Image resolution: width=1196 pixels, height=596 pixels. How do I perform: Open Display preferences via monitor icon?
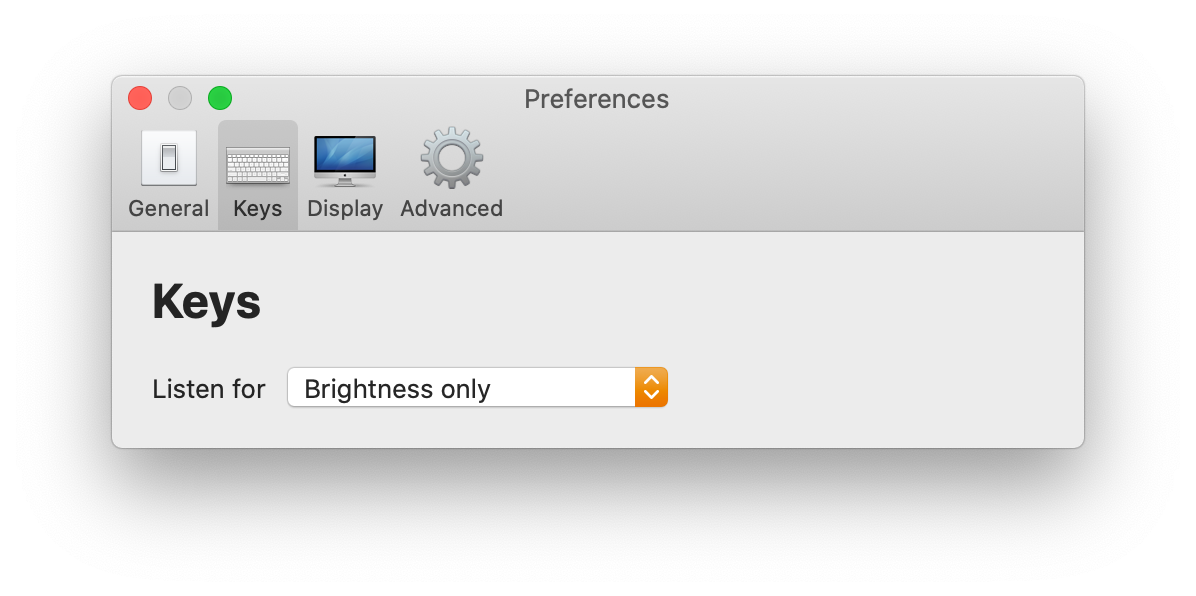345,160
